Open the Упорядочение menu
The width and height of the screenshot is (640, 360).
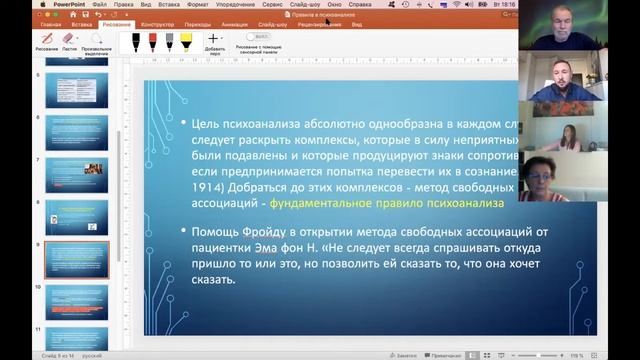(x=236, y=4)
